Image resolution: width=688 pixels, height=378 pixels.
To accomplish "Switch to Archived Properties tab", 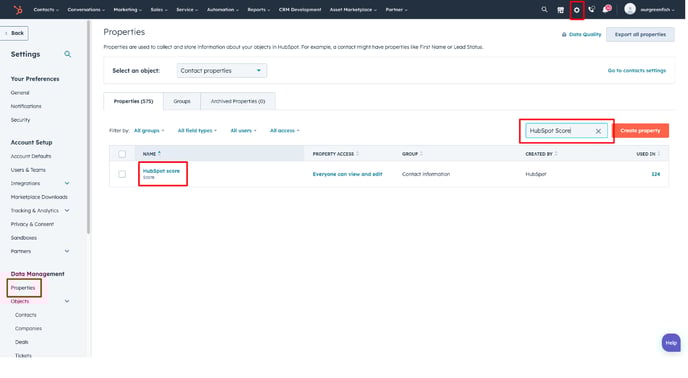I will [238, 101].
